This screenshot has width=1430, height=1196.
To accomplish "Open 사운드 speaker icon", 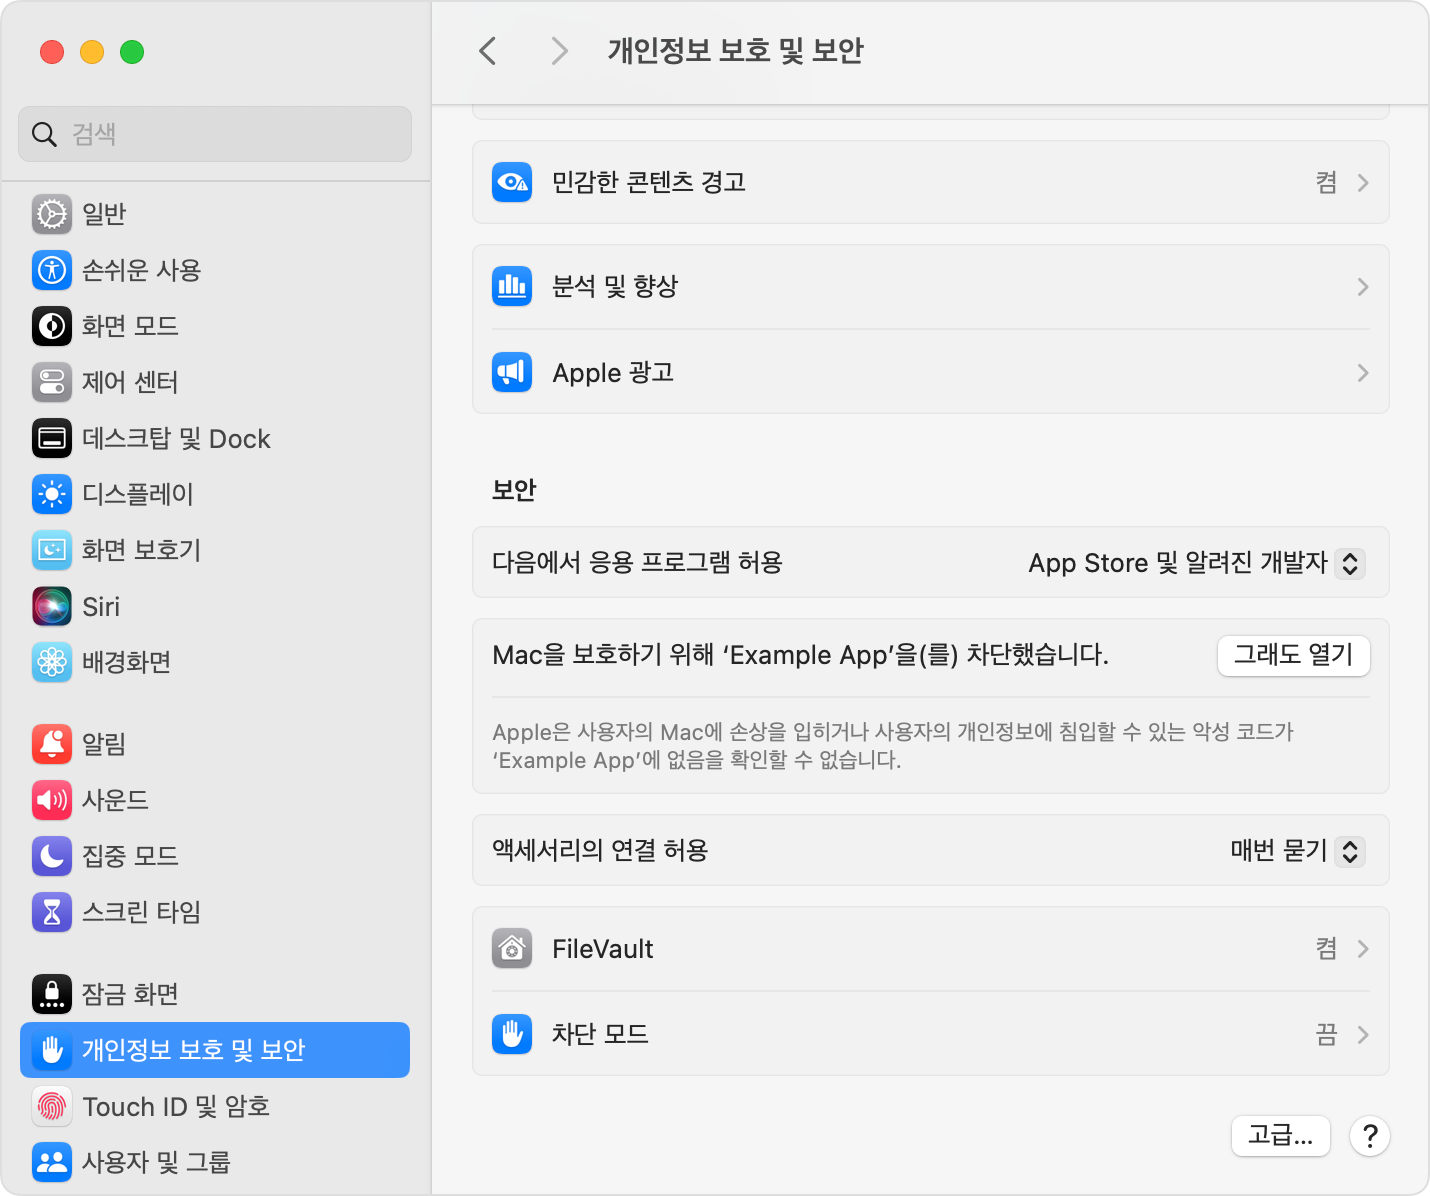I will click(x=52, y=800).
